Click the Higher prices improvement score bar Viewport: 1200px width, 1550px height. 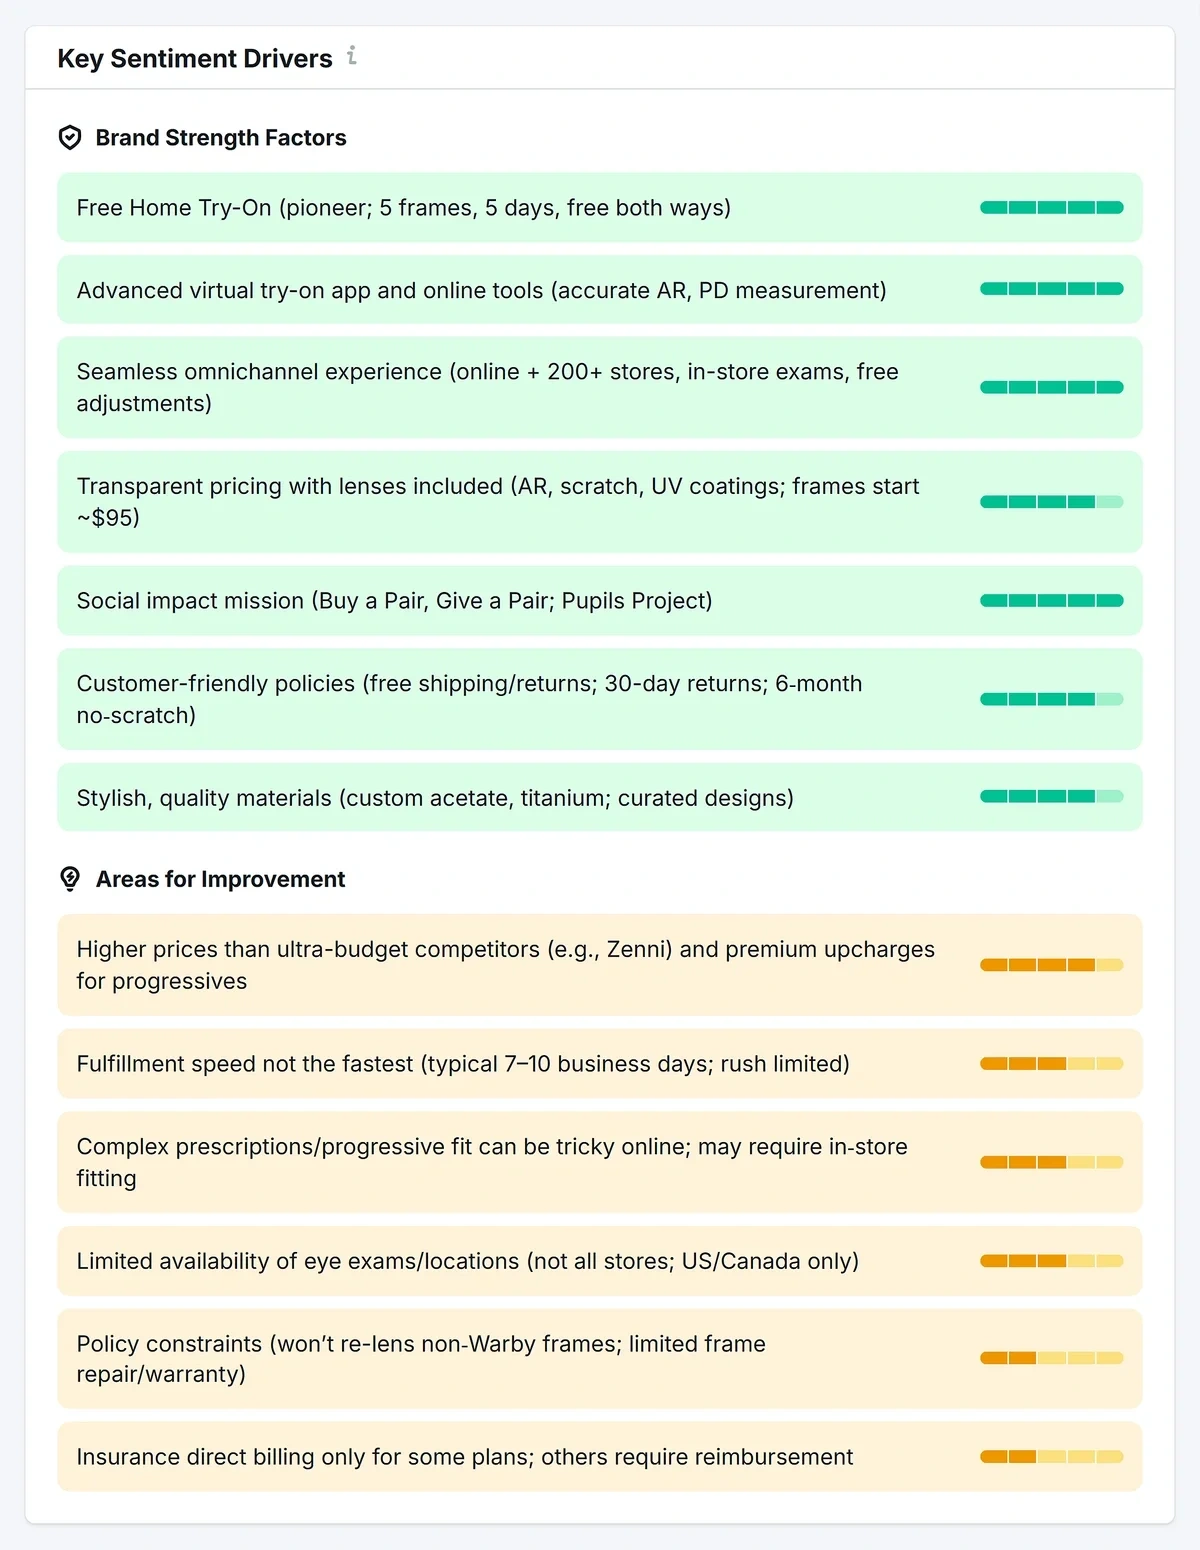(x=1051, y=965)
